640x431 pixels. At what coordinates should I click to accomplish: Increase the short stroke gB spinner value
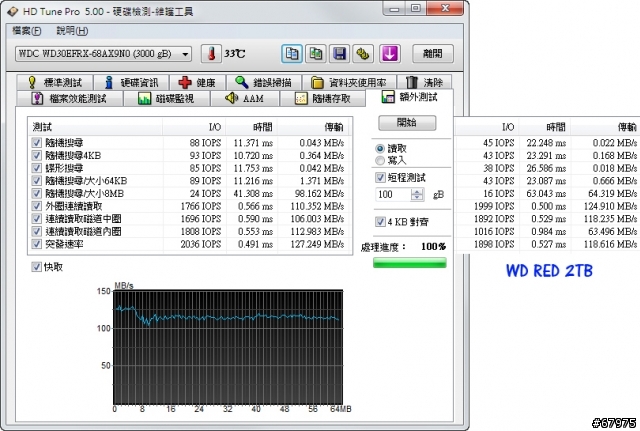[417, 191]
